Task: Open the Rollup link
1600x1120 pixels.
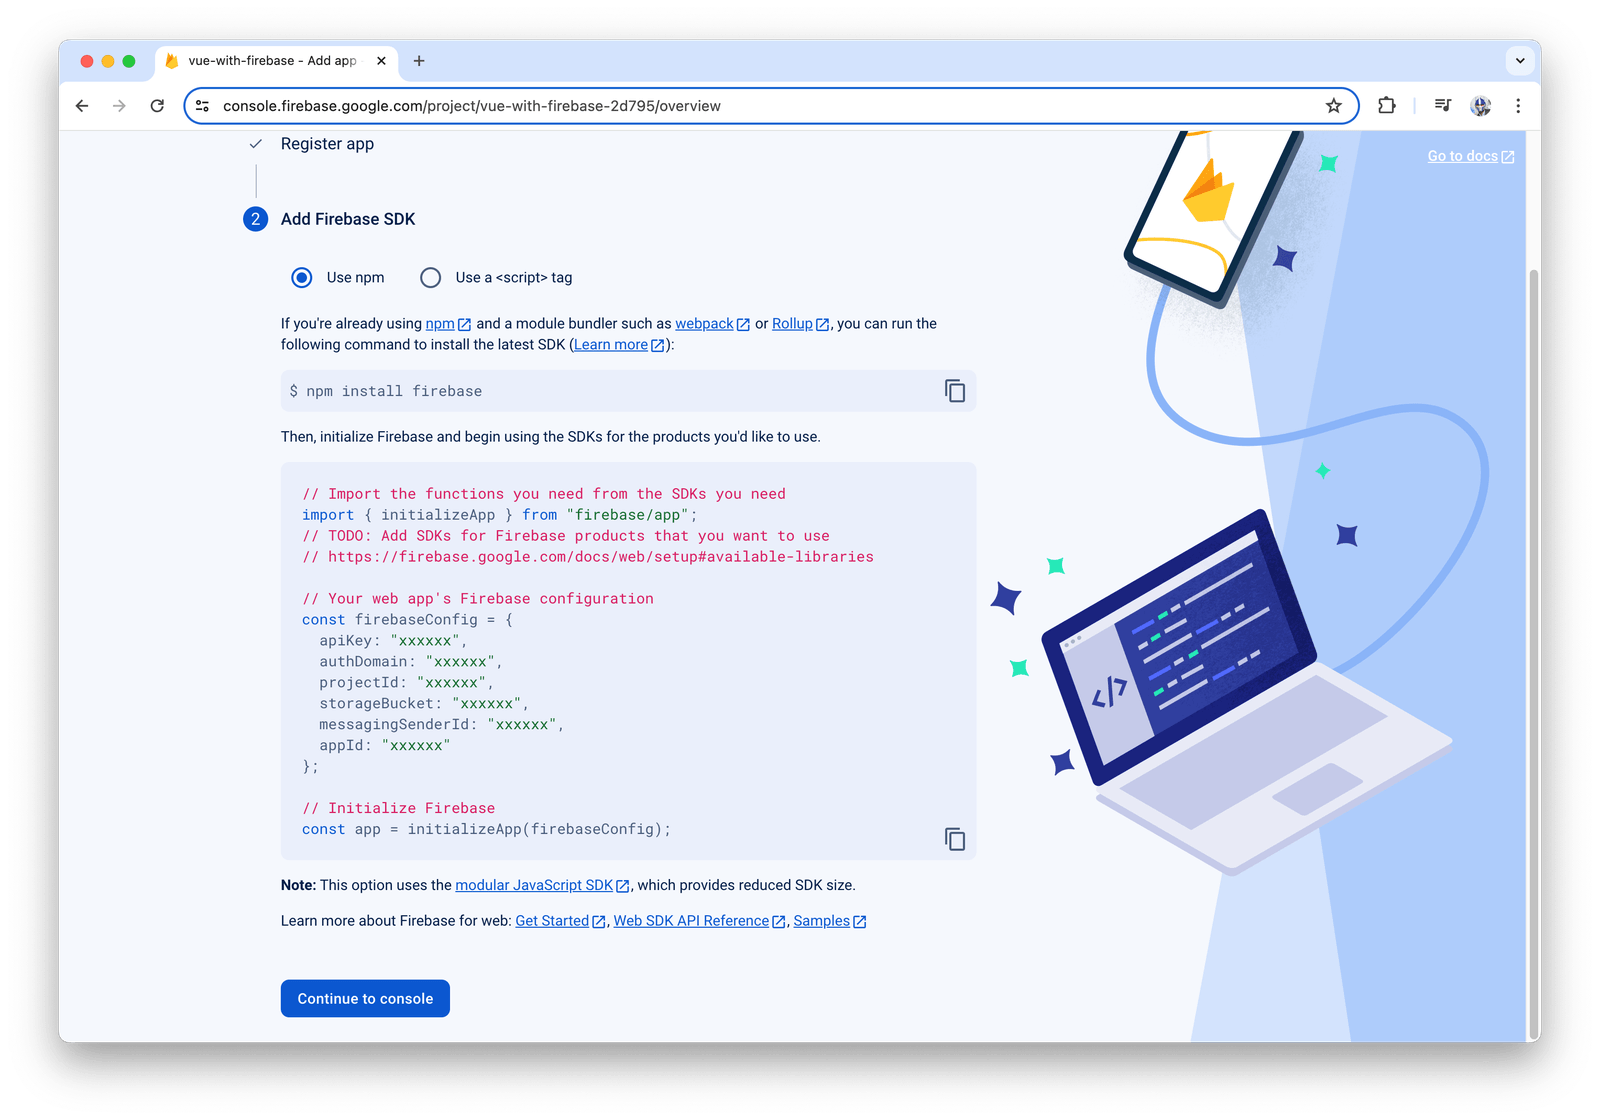Action: 800,324
